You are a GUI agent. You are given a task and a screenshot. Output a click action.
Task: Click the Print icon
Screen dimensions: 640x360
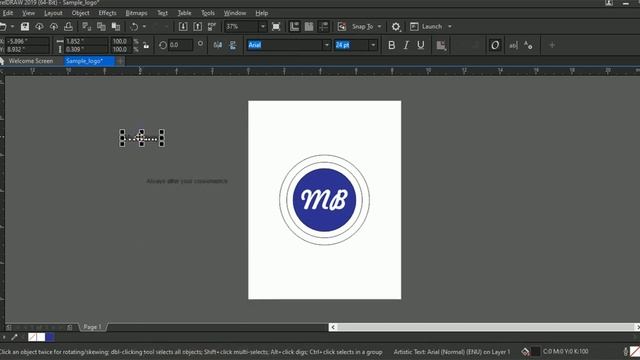68,27
